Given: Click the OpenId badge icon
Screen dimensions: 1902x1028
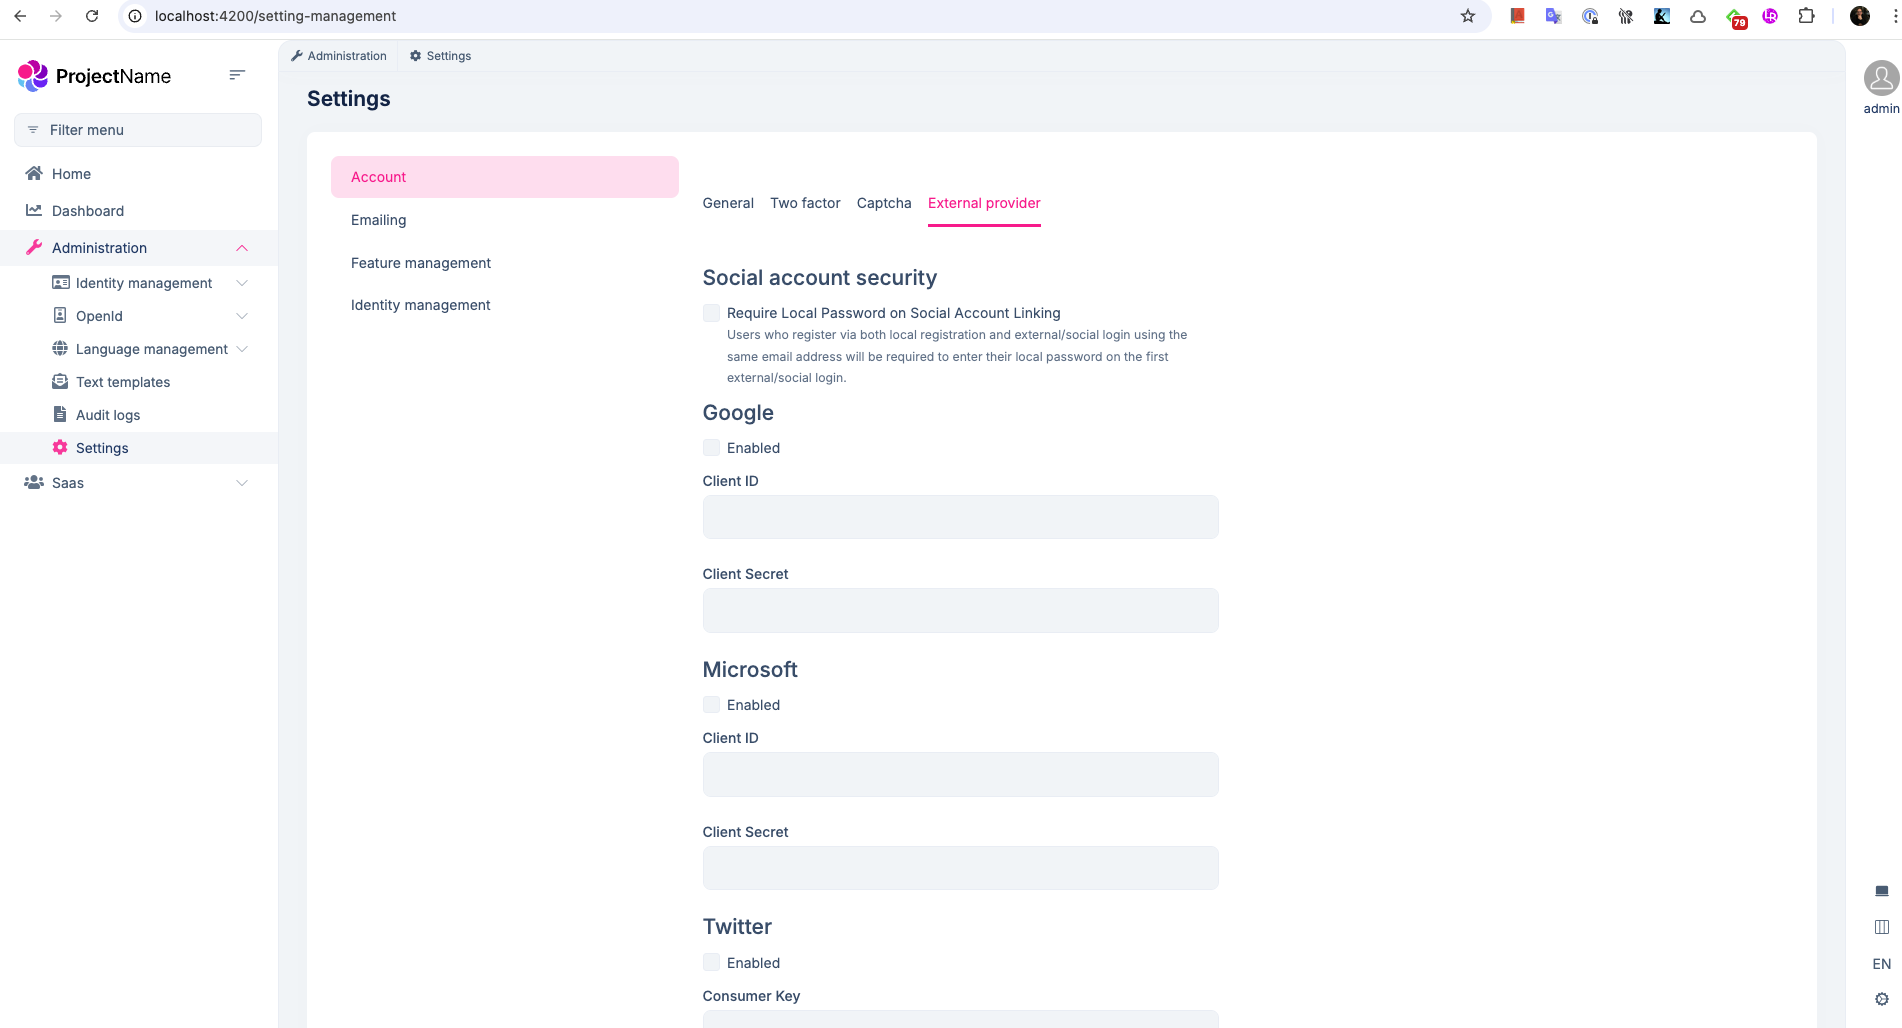Looking at the screenshot, I should pyautogui.click(x=60, y=315).
